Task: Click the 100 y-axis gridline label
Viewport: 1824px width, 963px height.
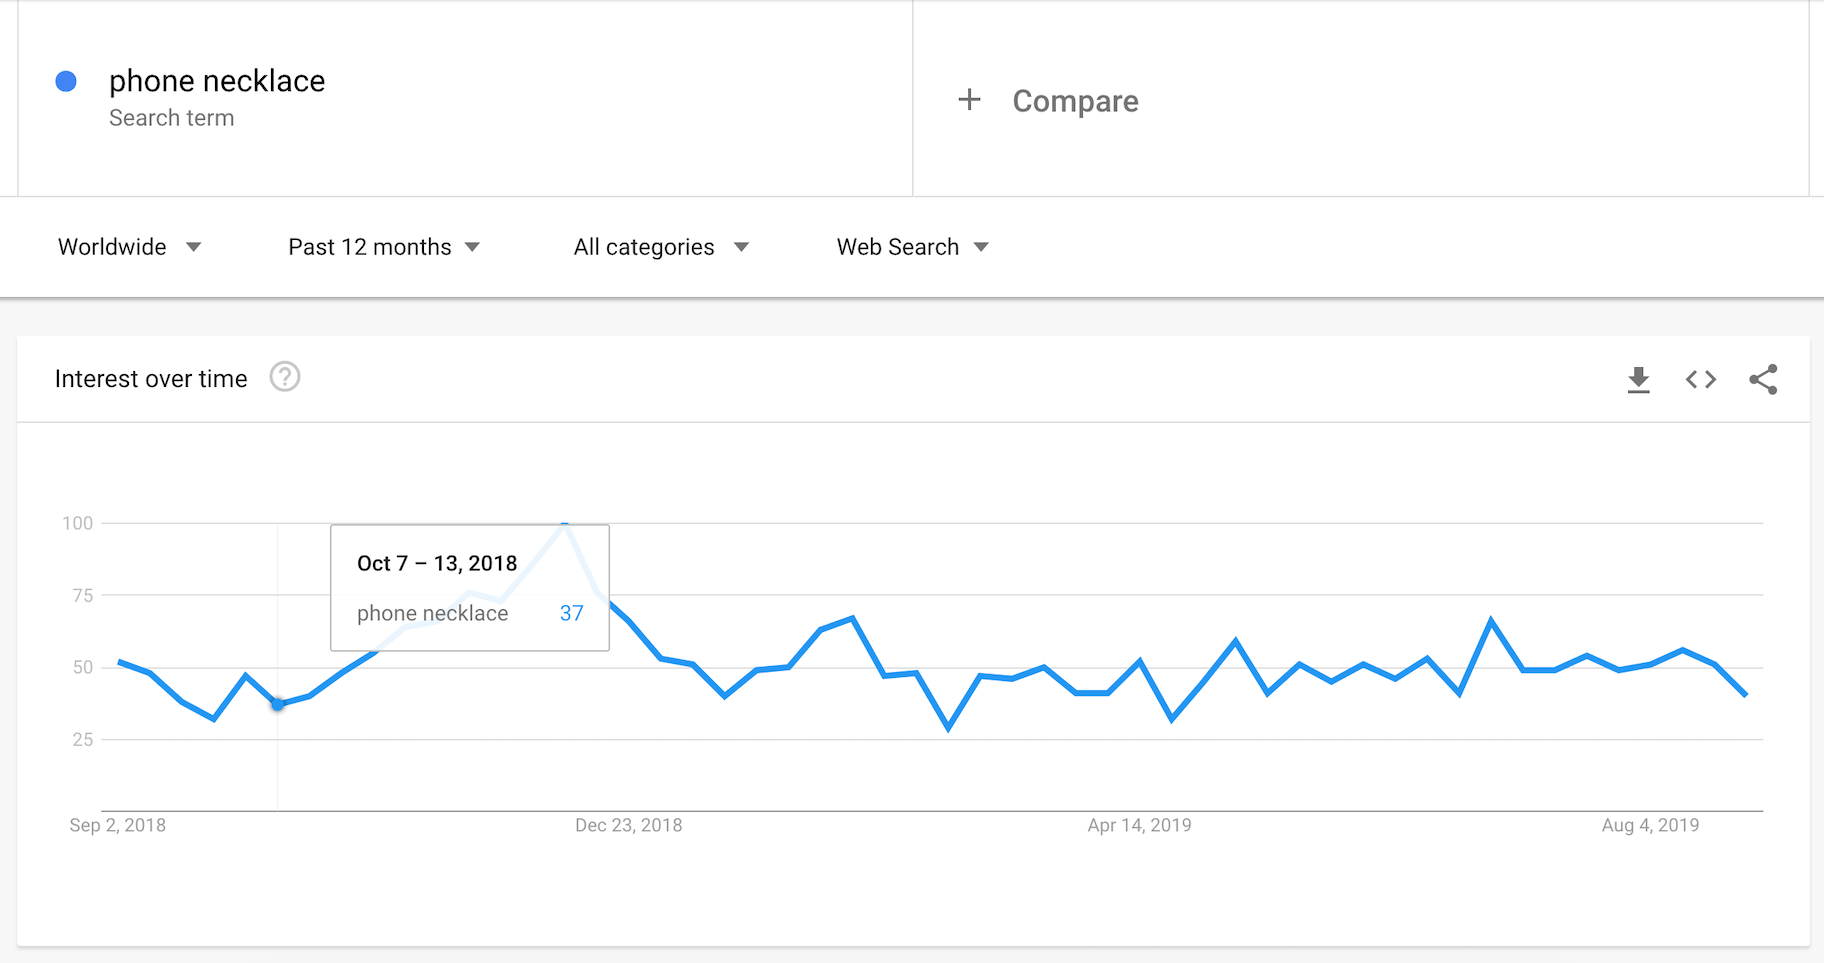Action: click(77, 523)
